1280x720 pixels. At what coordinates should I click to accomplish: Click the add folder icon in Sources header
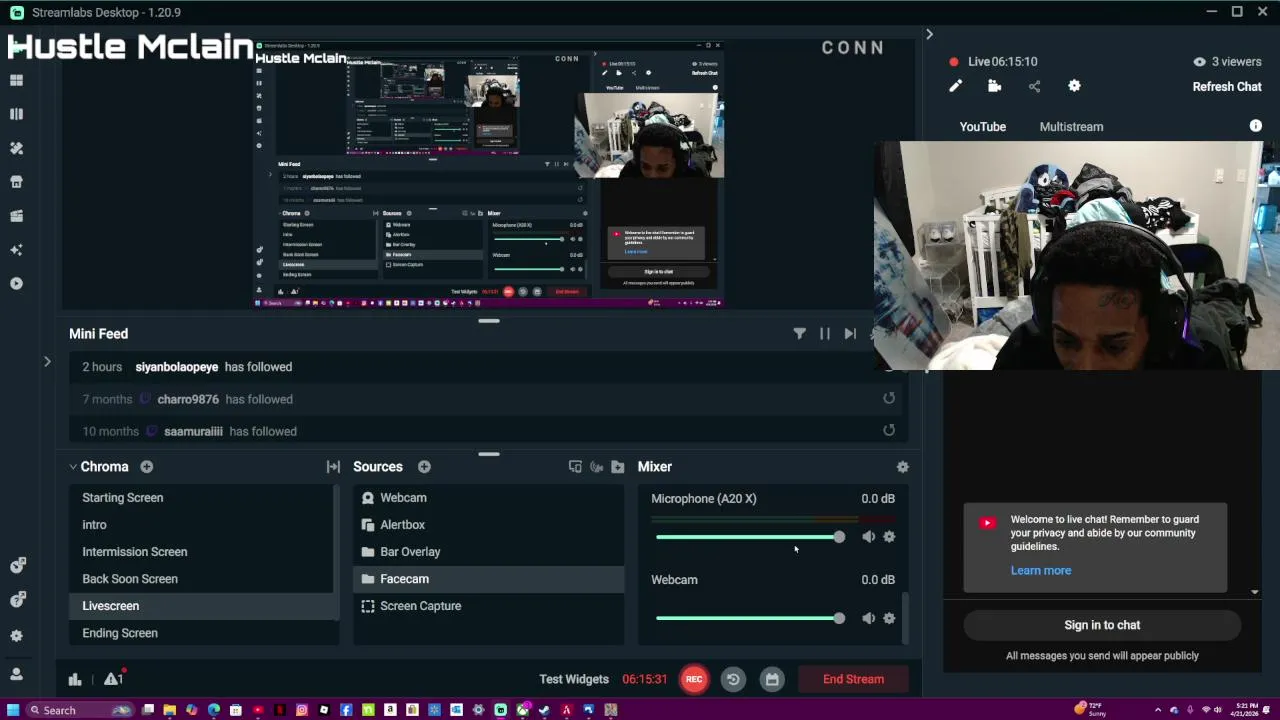pyautogui.click(x=618, y=467)
